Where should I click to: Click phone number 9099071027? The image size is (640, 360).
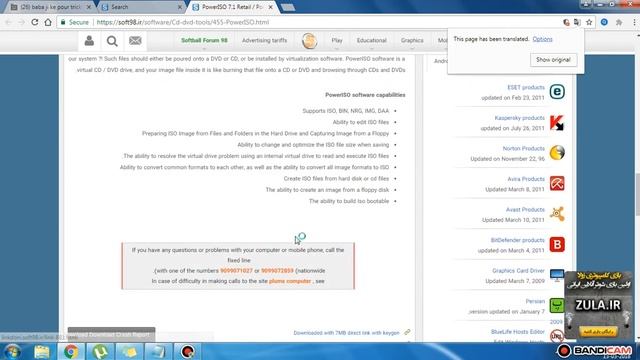coord(236,271)
